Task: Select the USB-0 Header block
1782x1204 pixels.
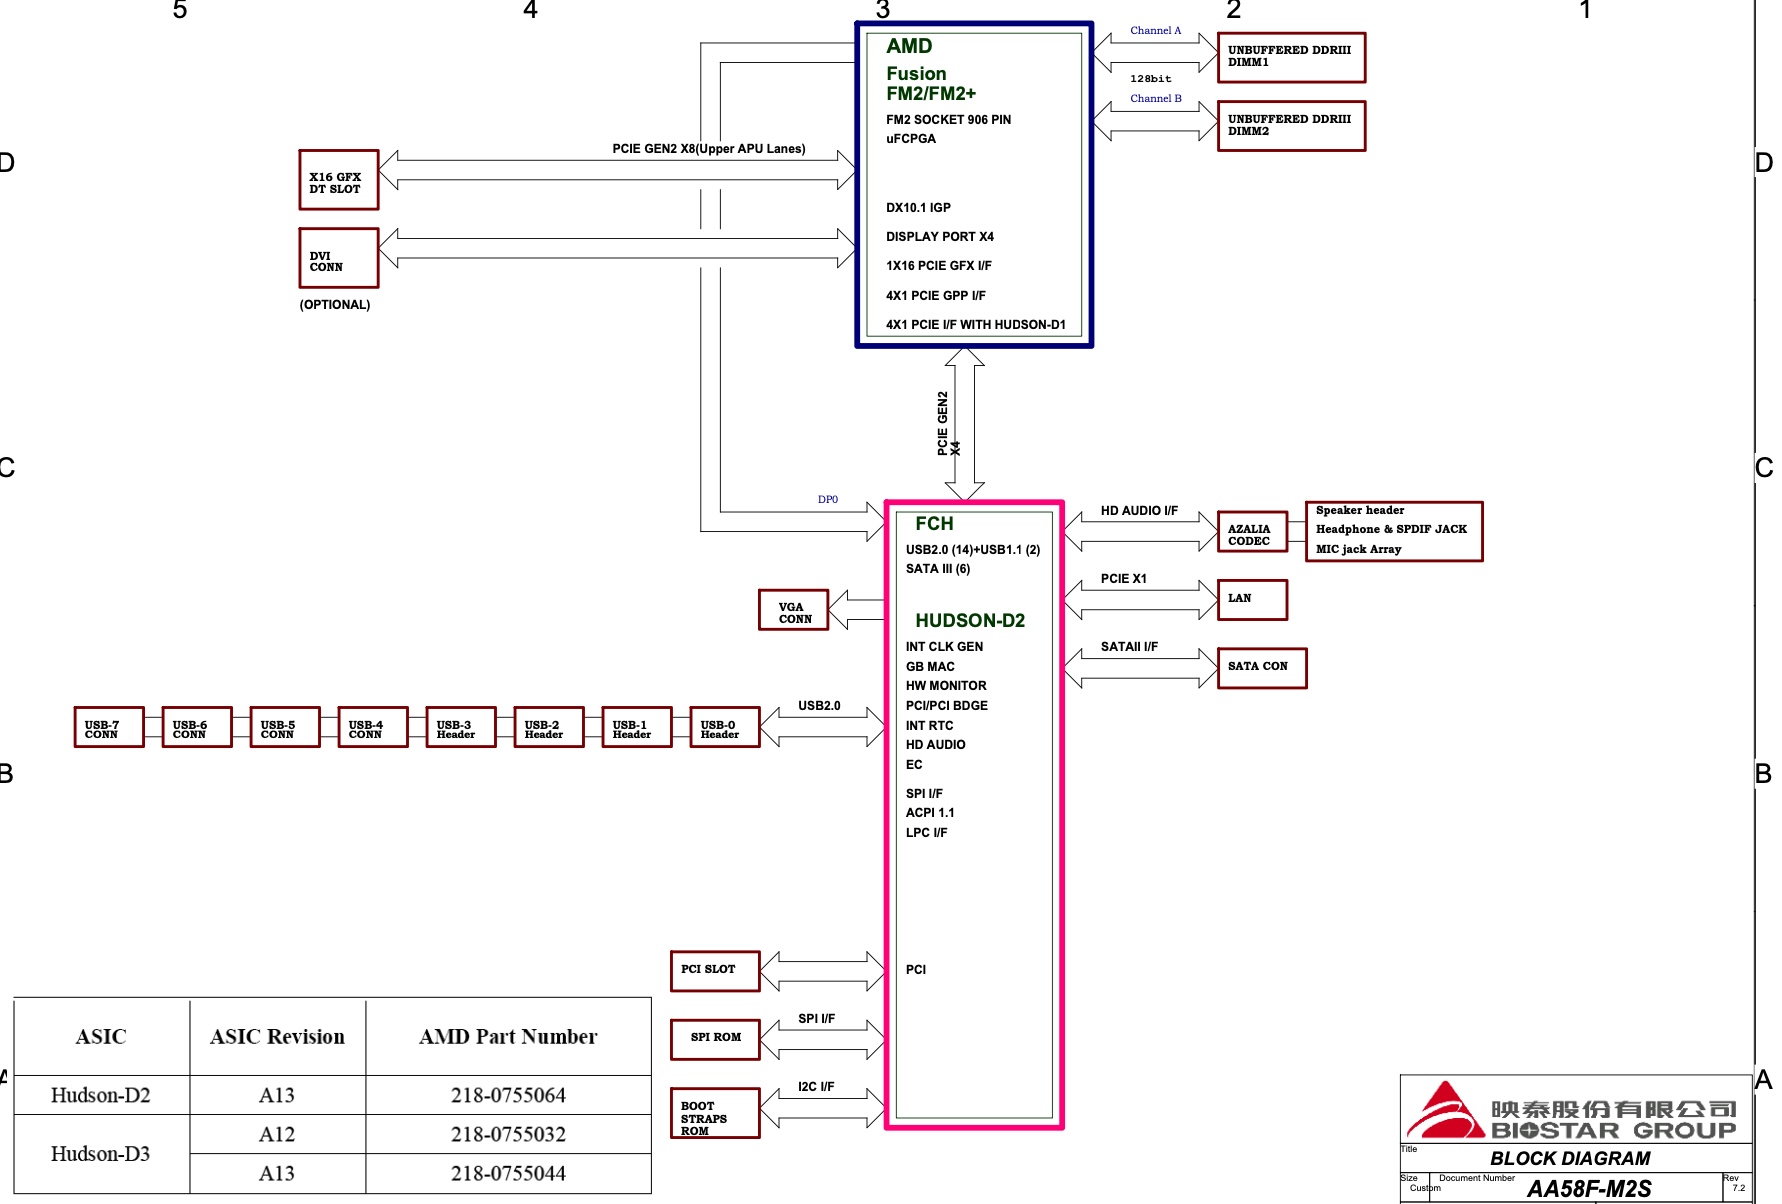Action: pyautogui.click(x=724, y=727)
